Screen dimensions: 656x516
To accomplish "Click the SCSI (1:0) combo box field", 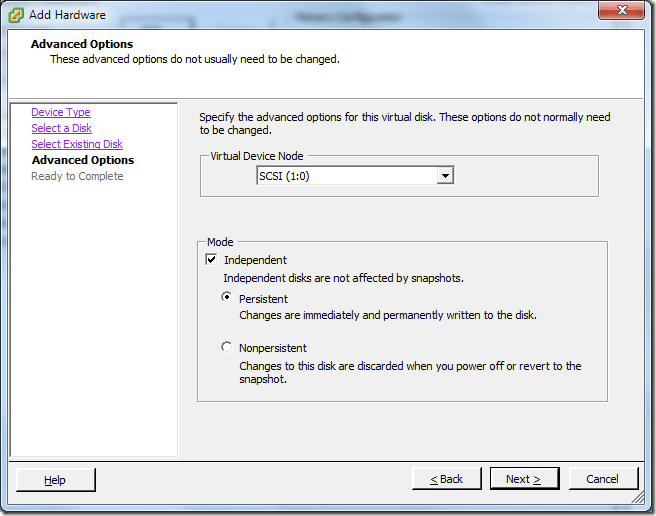I will (355, 176).
